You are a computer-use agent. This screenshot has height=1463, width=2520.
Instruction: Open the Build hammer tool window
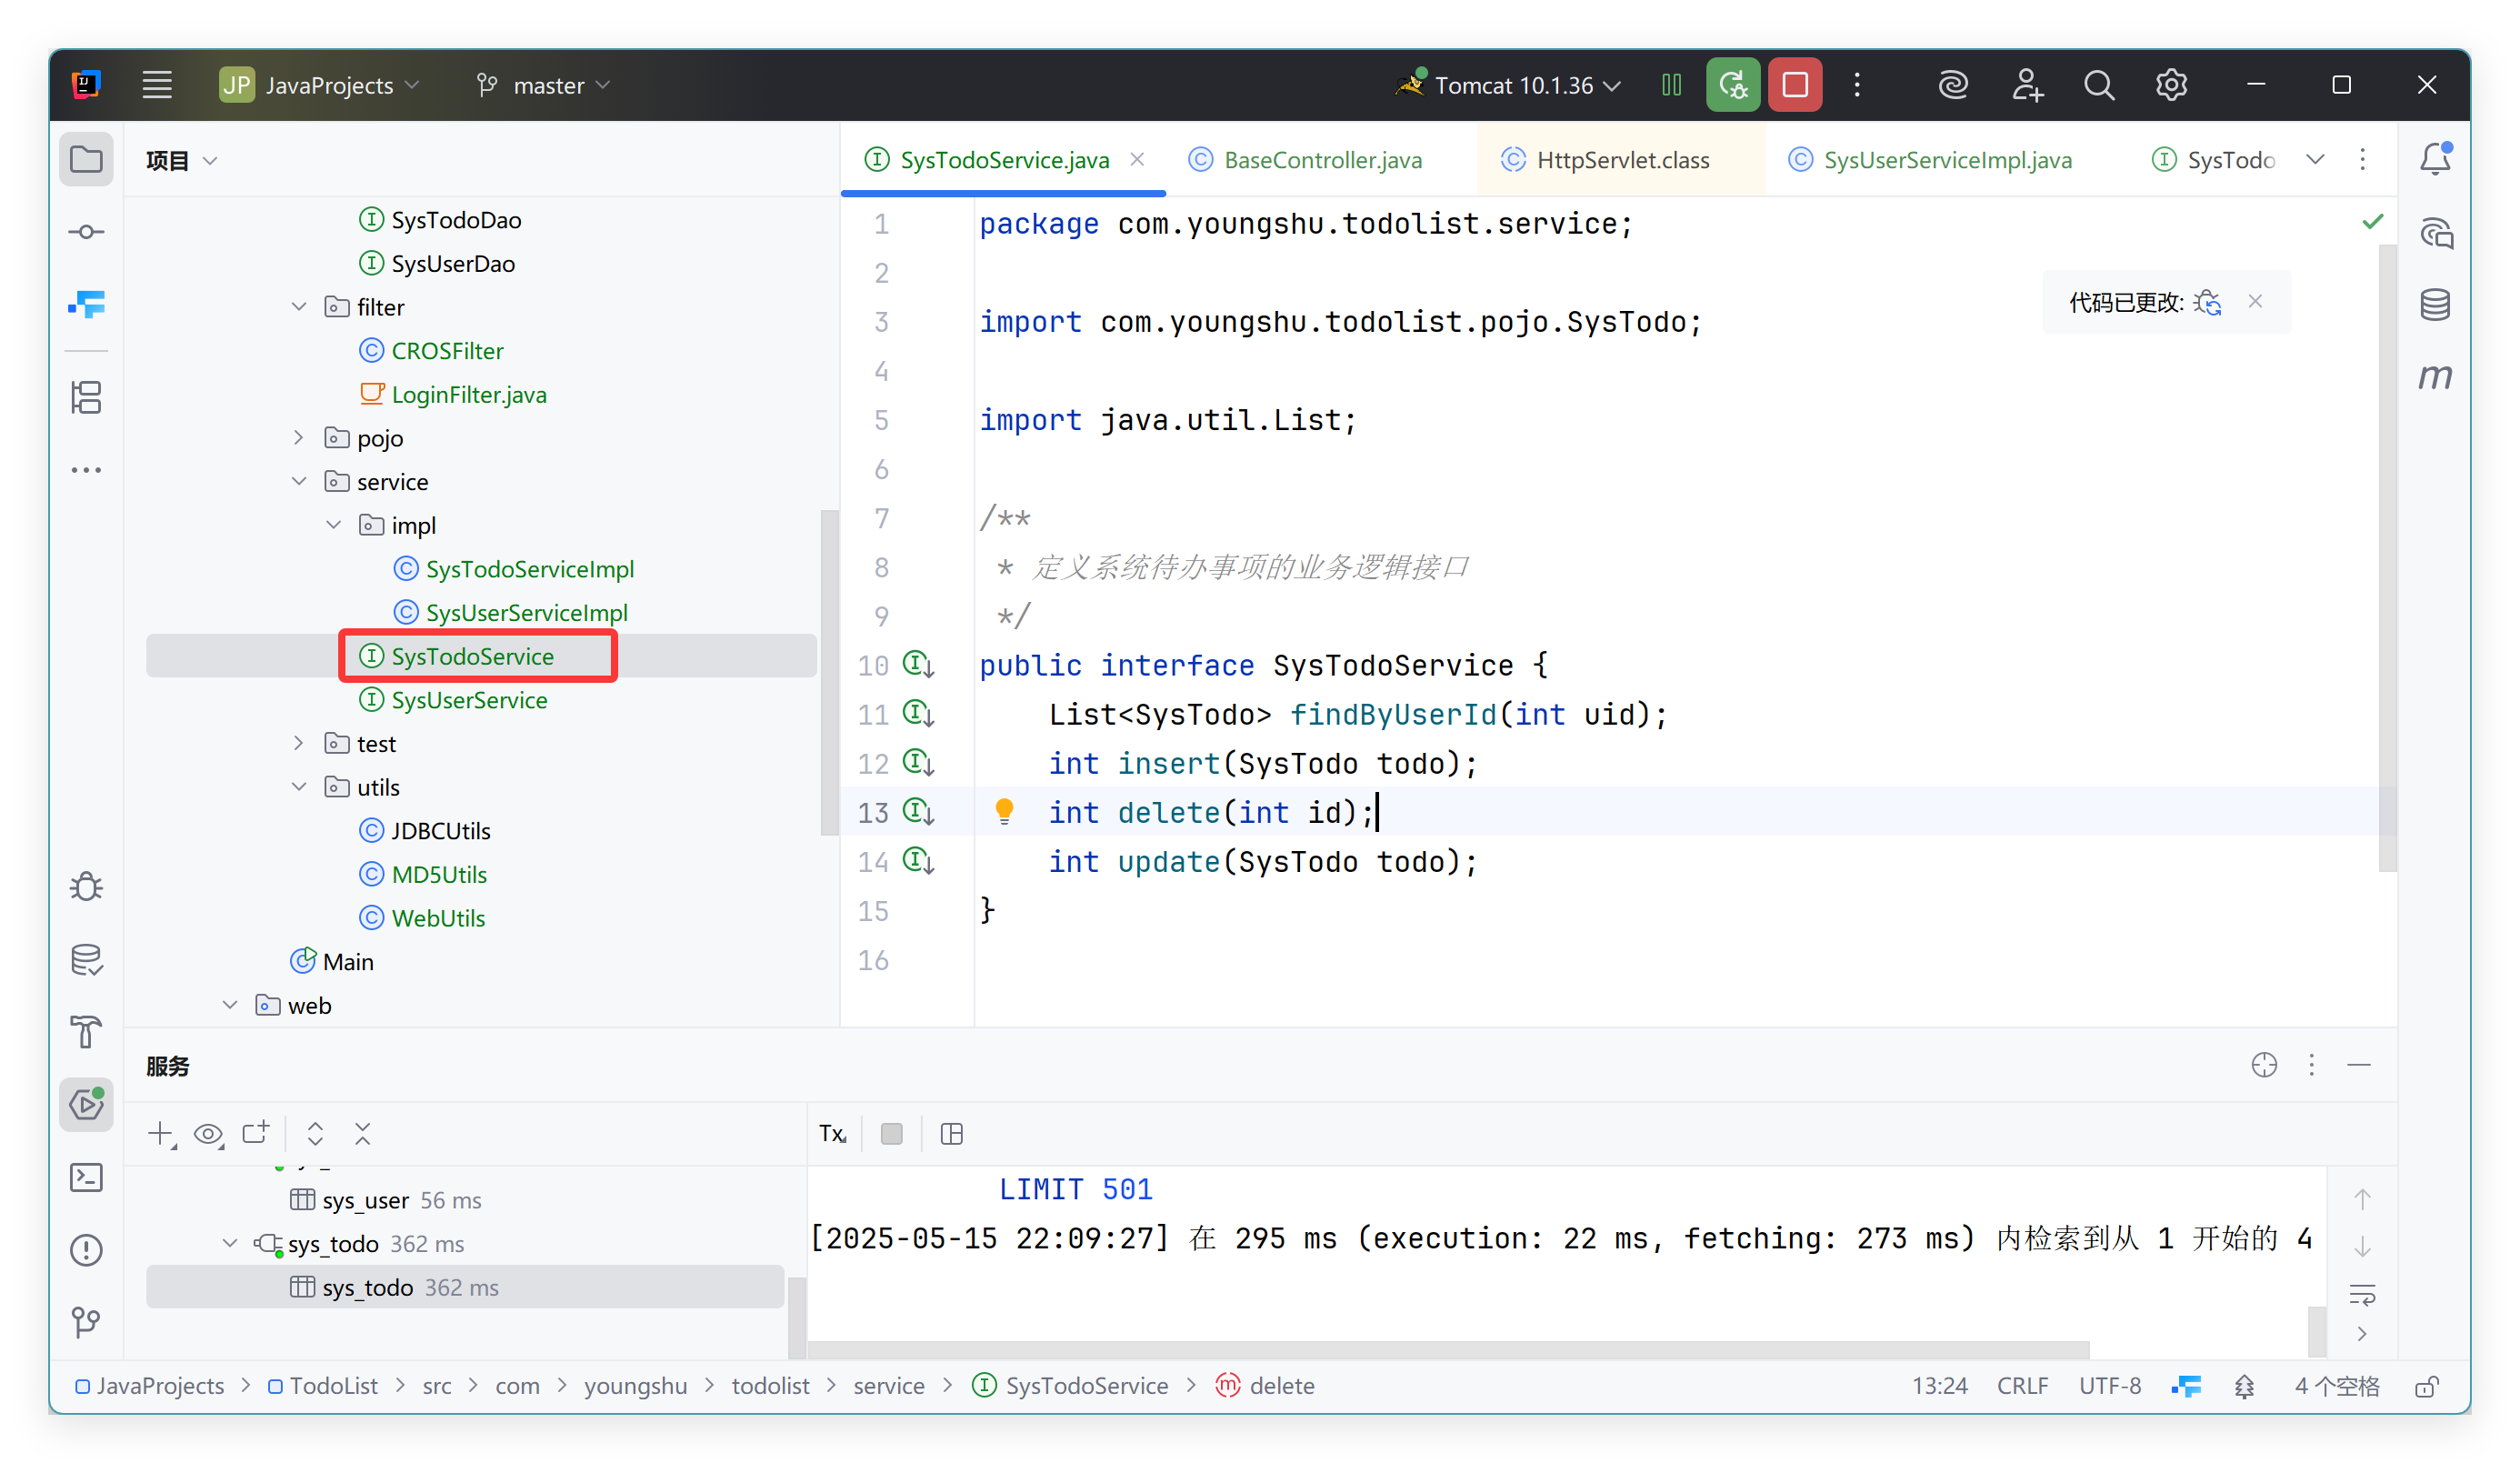point(87,1032)
